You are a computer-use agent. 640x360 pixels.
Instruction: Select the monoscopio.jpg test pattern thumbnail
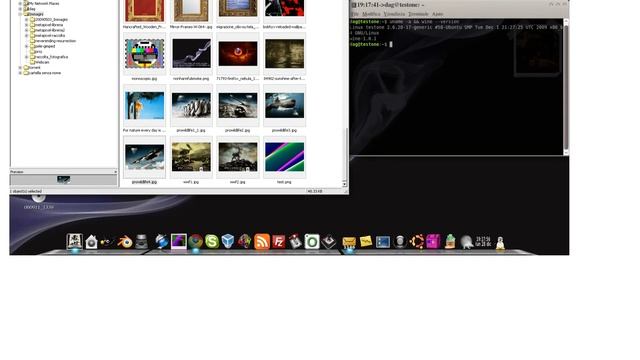pyautogui.click(x=144, y=54)
